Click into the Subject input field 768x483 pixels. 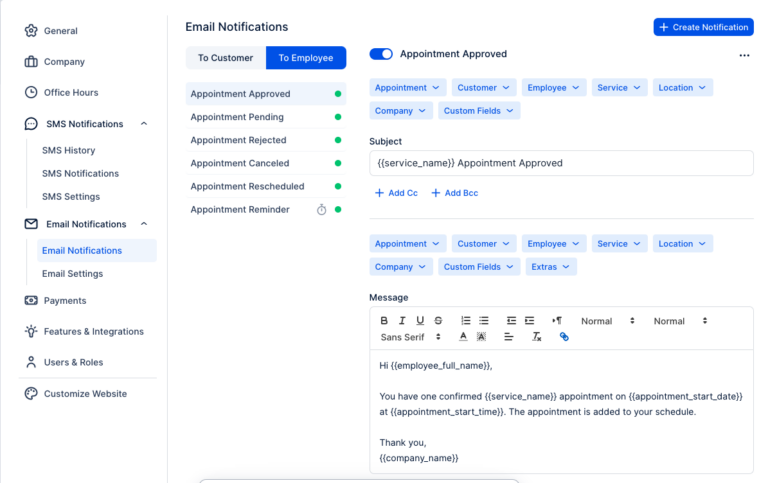[x=561, y=163]
